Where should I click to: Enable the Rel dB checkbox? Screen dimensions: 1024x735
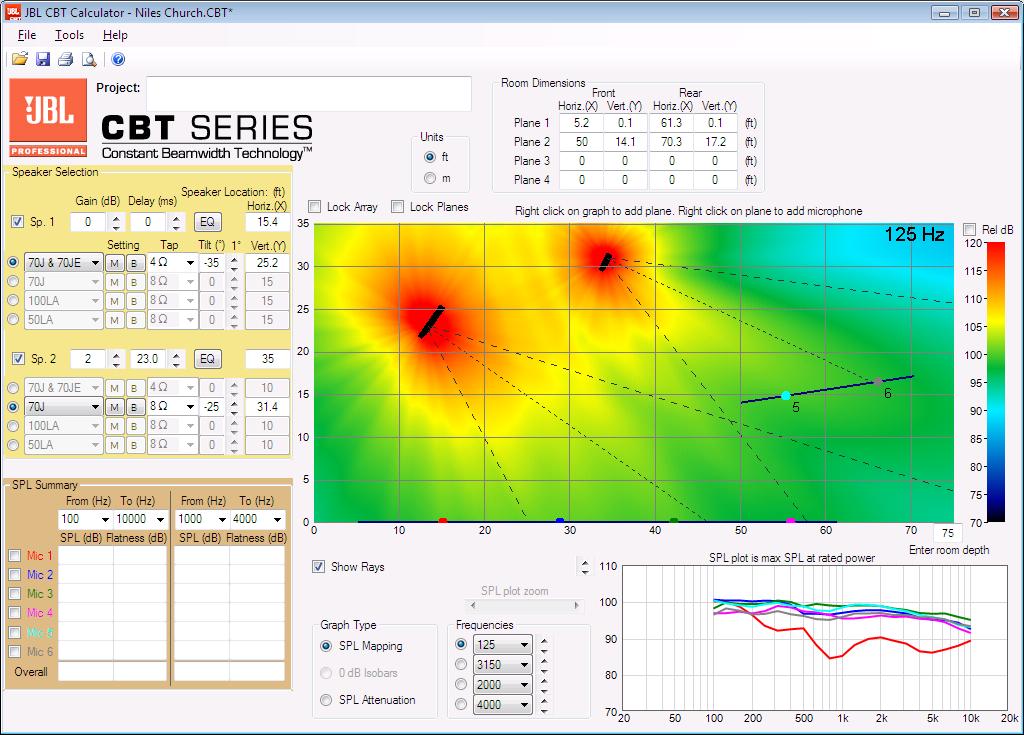(970, 230)
